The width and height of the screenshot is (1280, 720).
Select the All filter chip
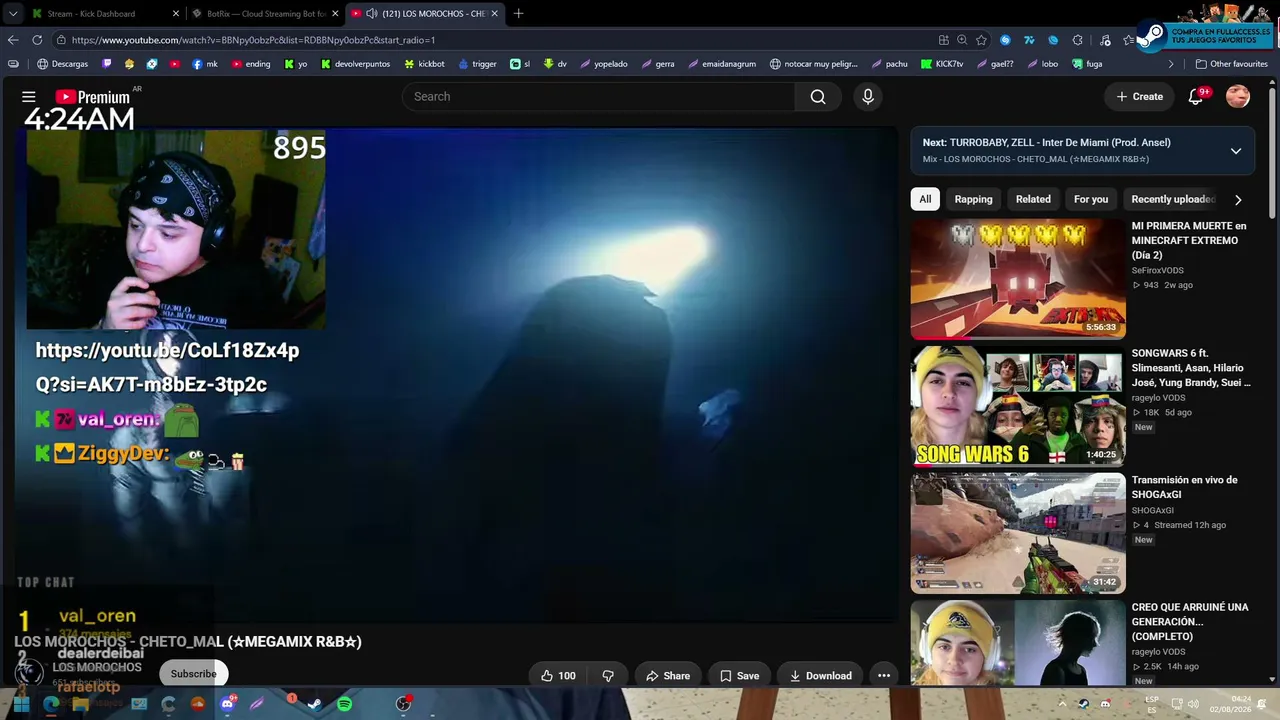click(x=925, y=199)
